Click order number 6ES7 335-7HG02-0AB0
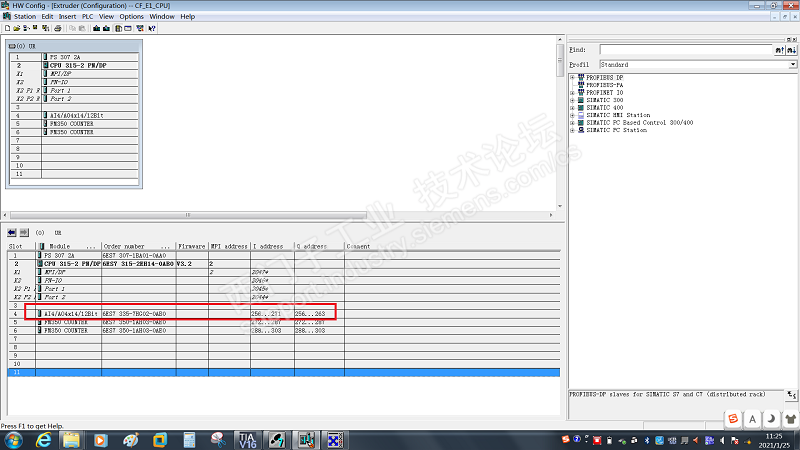This screenshot has height=450, width=800. (x=134, y=314)
